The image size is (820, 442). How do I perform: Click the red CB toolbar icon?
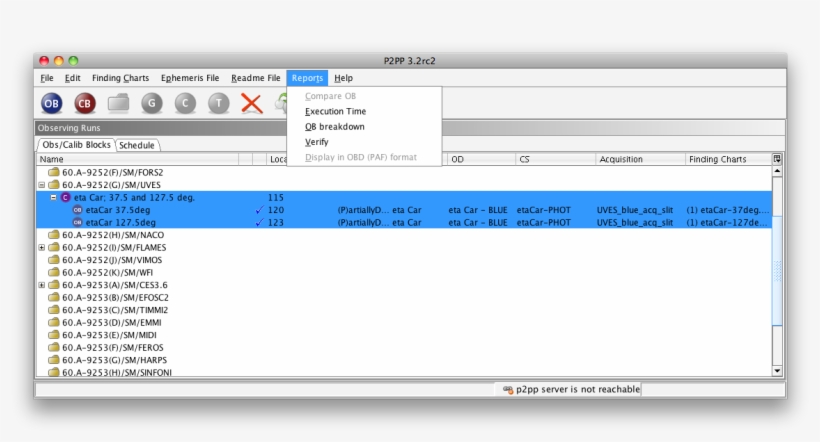(x=85, y=103)
